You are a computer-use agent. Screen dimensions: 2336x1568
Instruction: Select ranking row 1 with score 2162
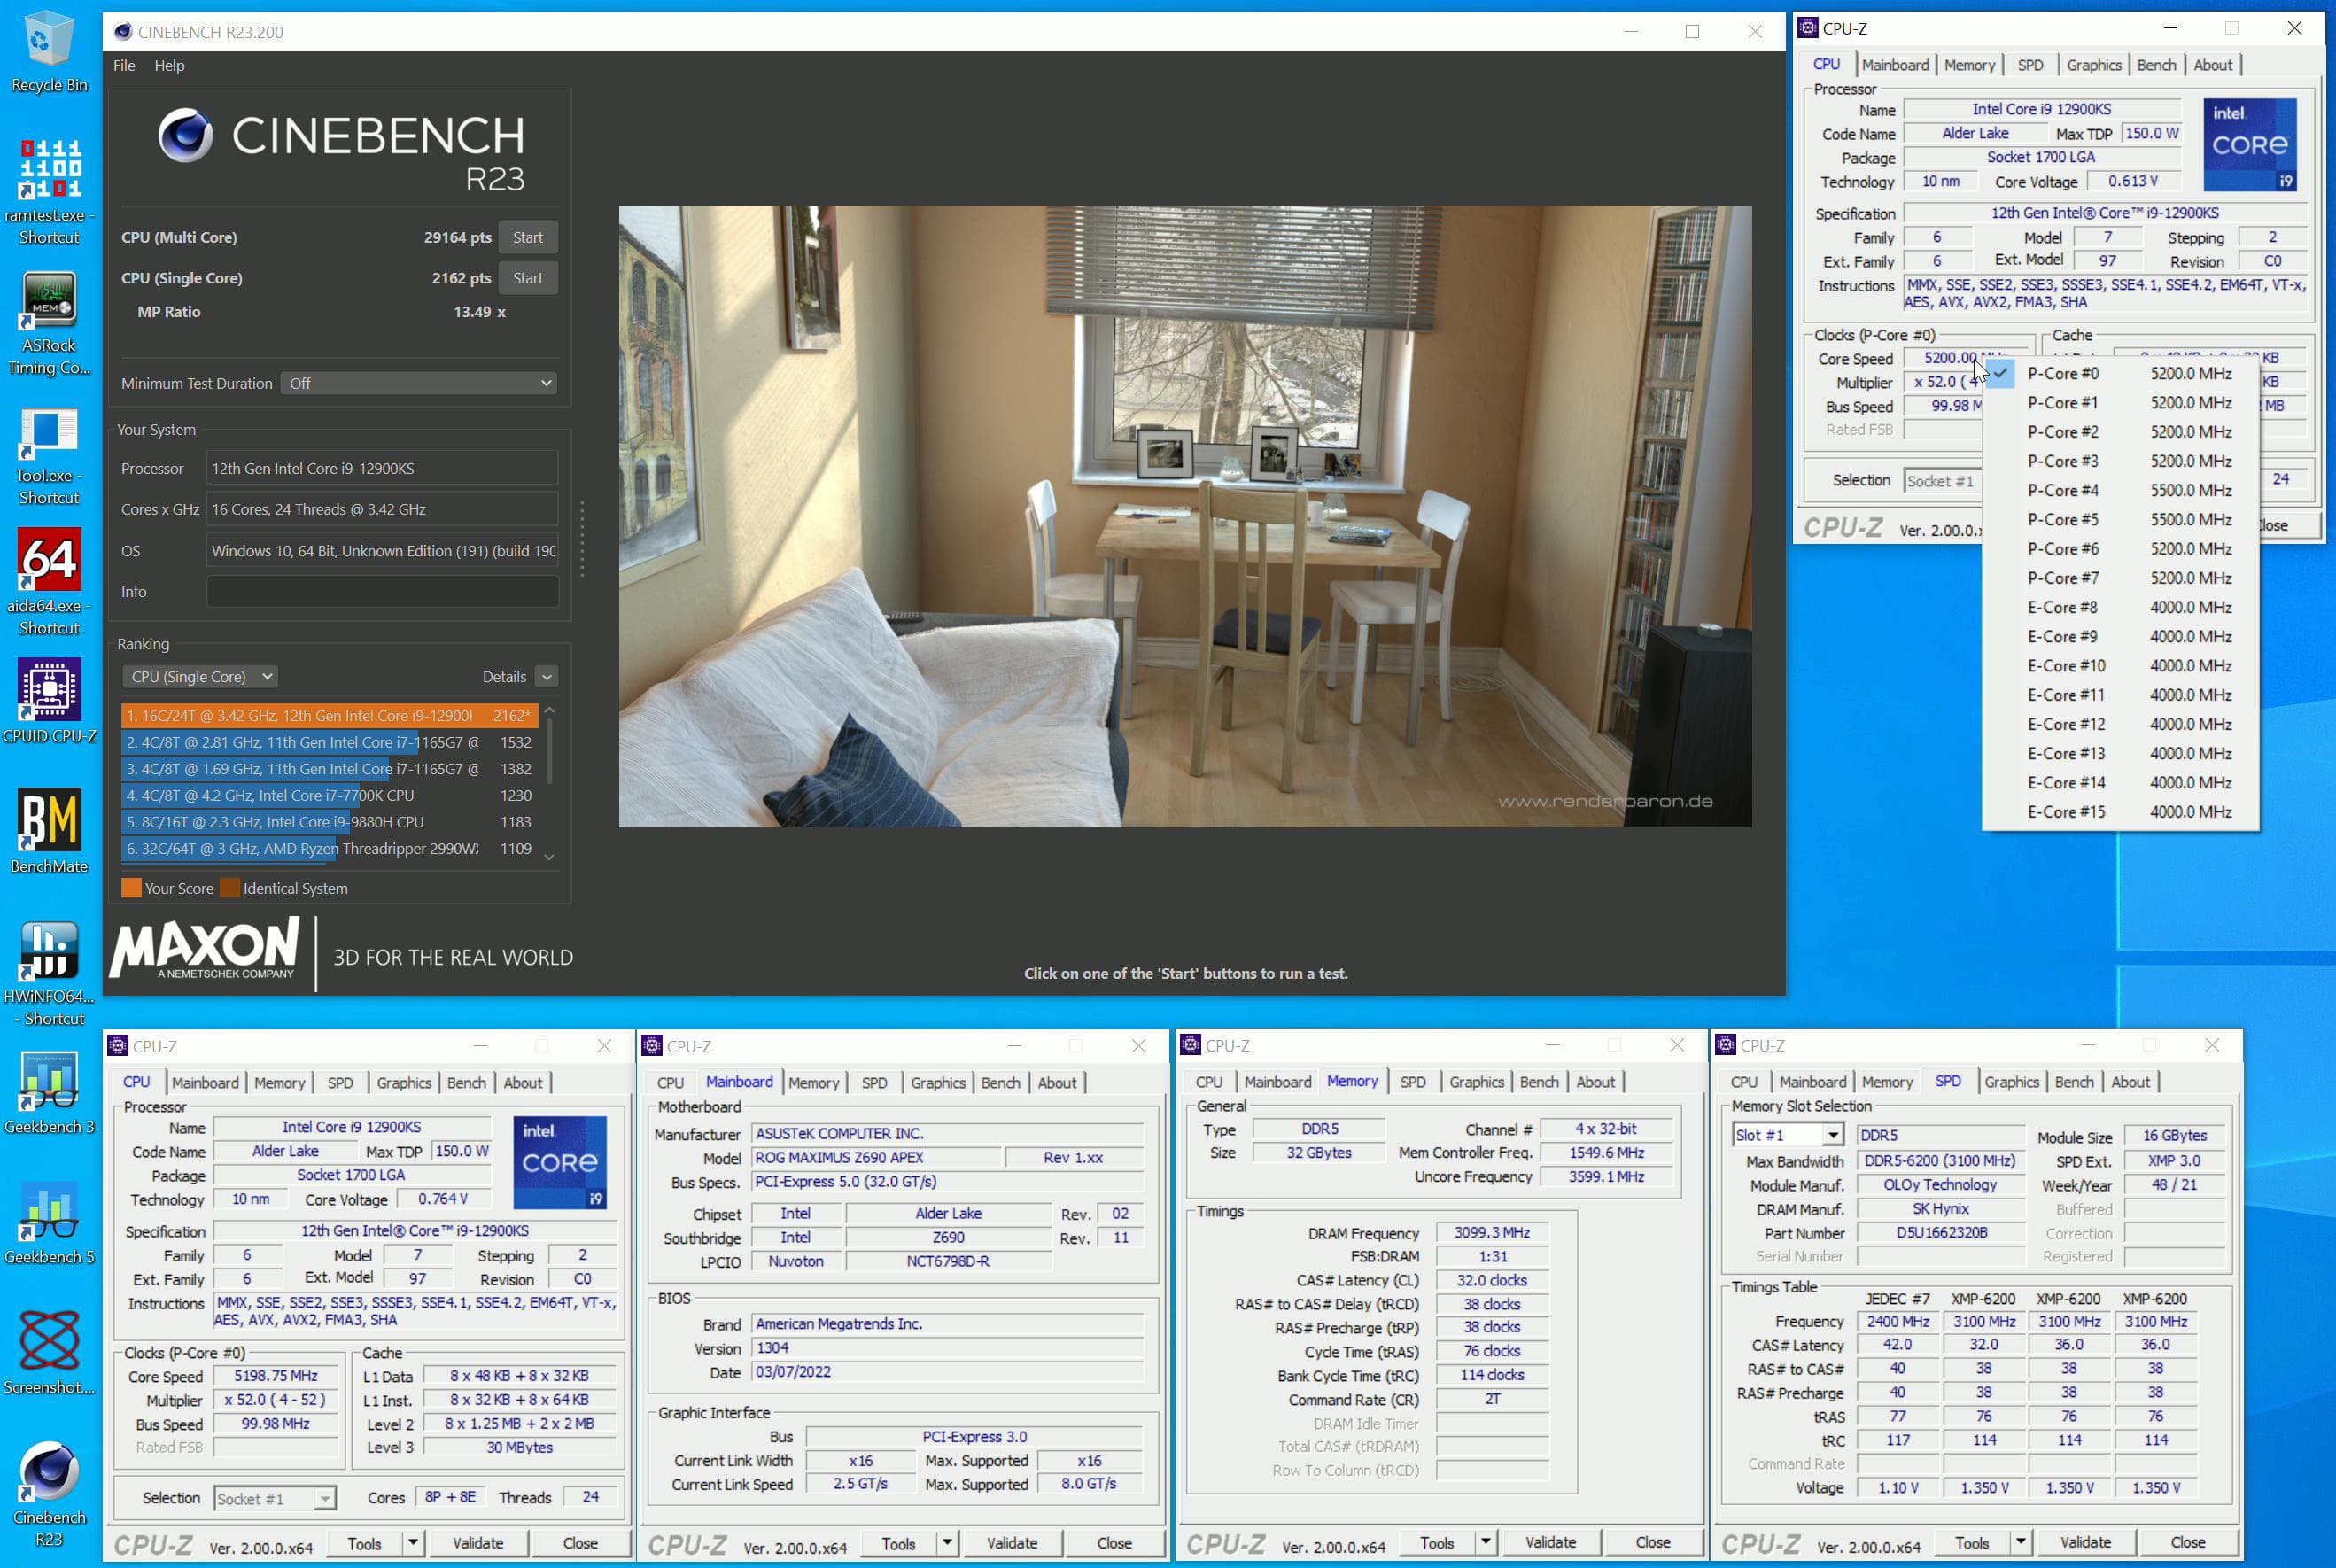click(330, 716)
